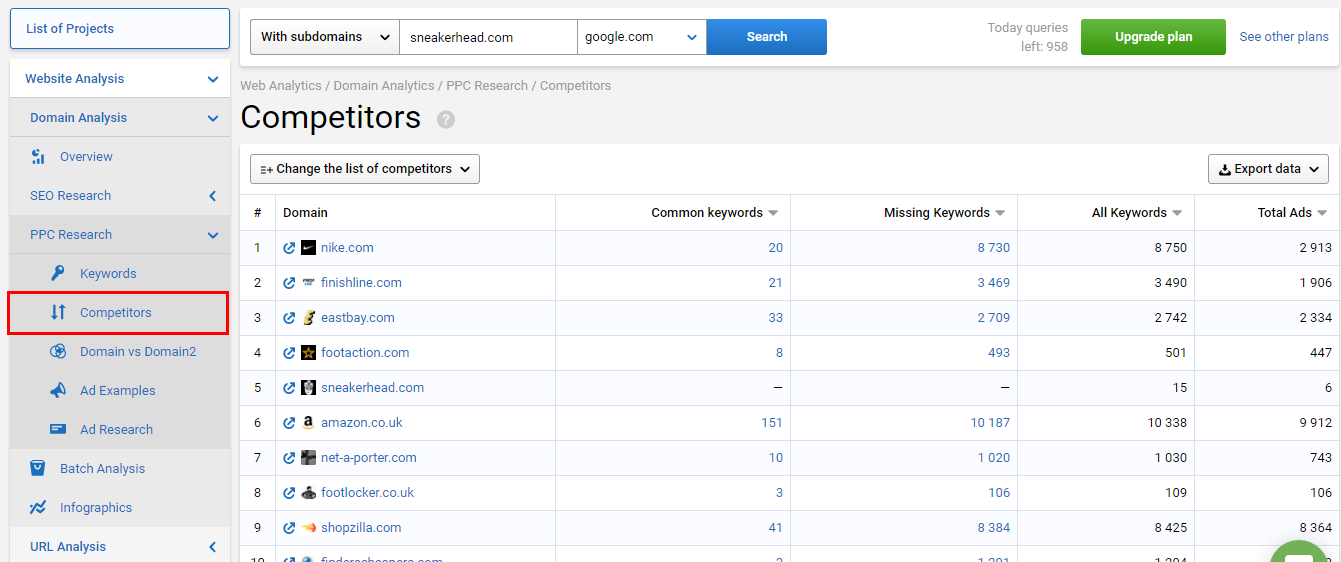Viewport: 1341px width, 562px height.
Task: Click the megaphone icon for Ad Examples
Action: (x=58, y=391)
